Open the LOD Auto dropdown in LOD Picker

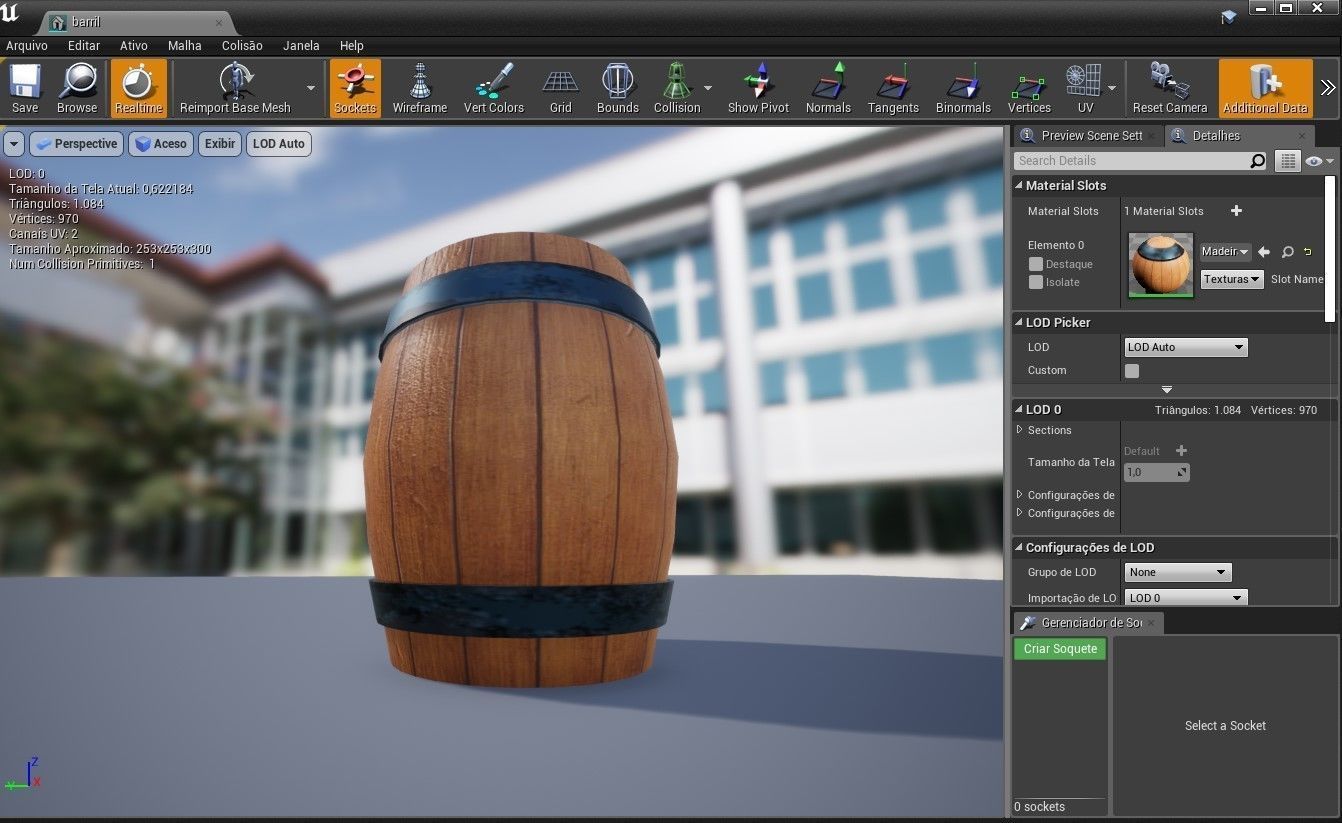point(1186,347)
